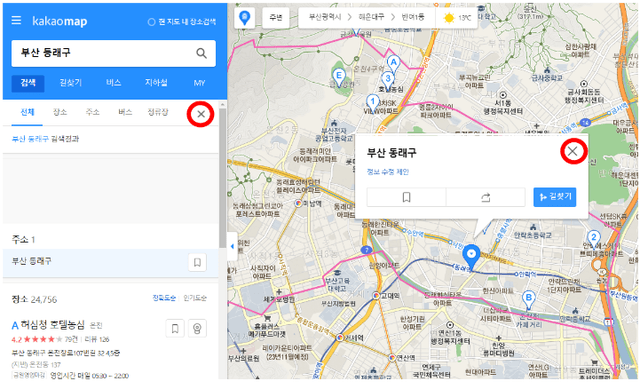Click the 고대역 subway station icon
This screenshot has height=383, width=640.
pyautogui.click(x=376, y=296)
